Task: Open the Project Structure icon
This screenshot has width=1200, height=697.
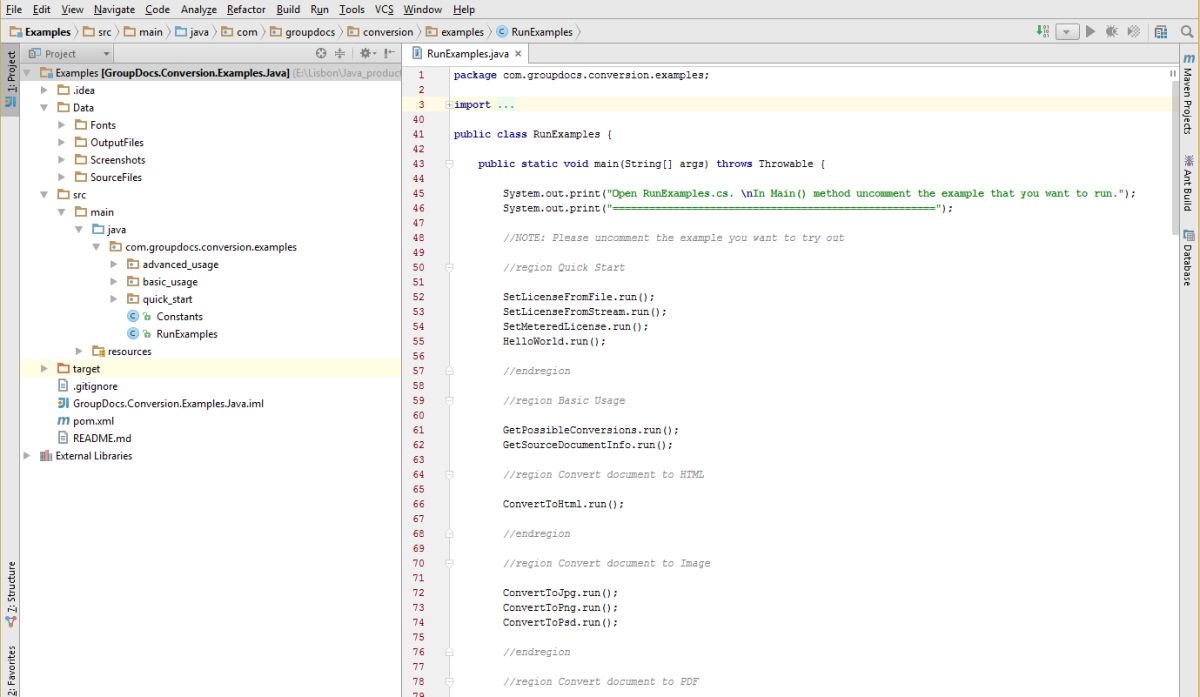Action: [x=1161, y=32]
